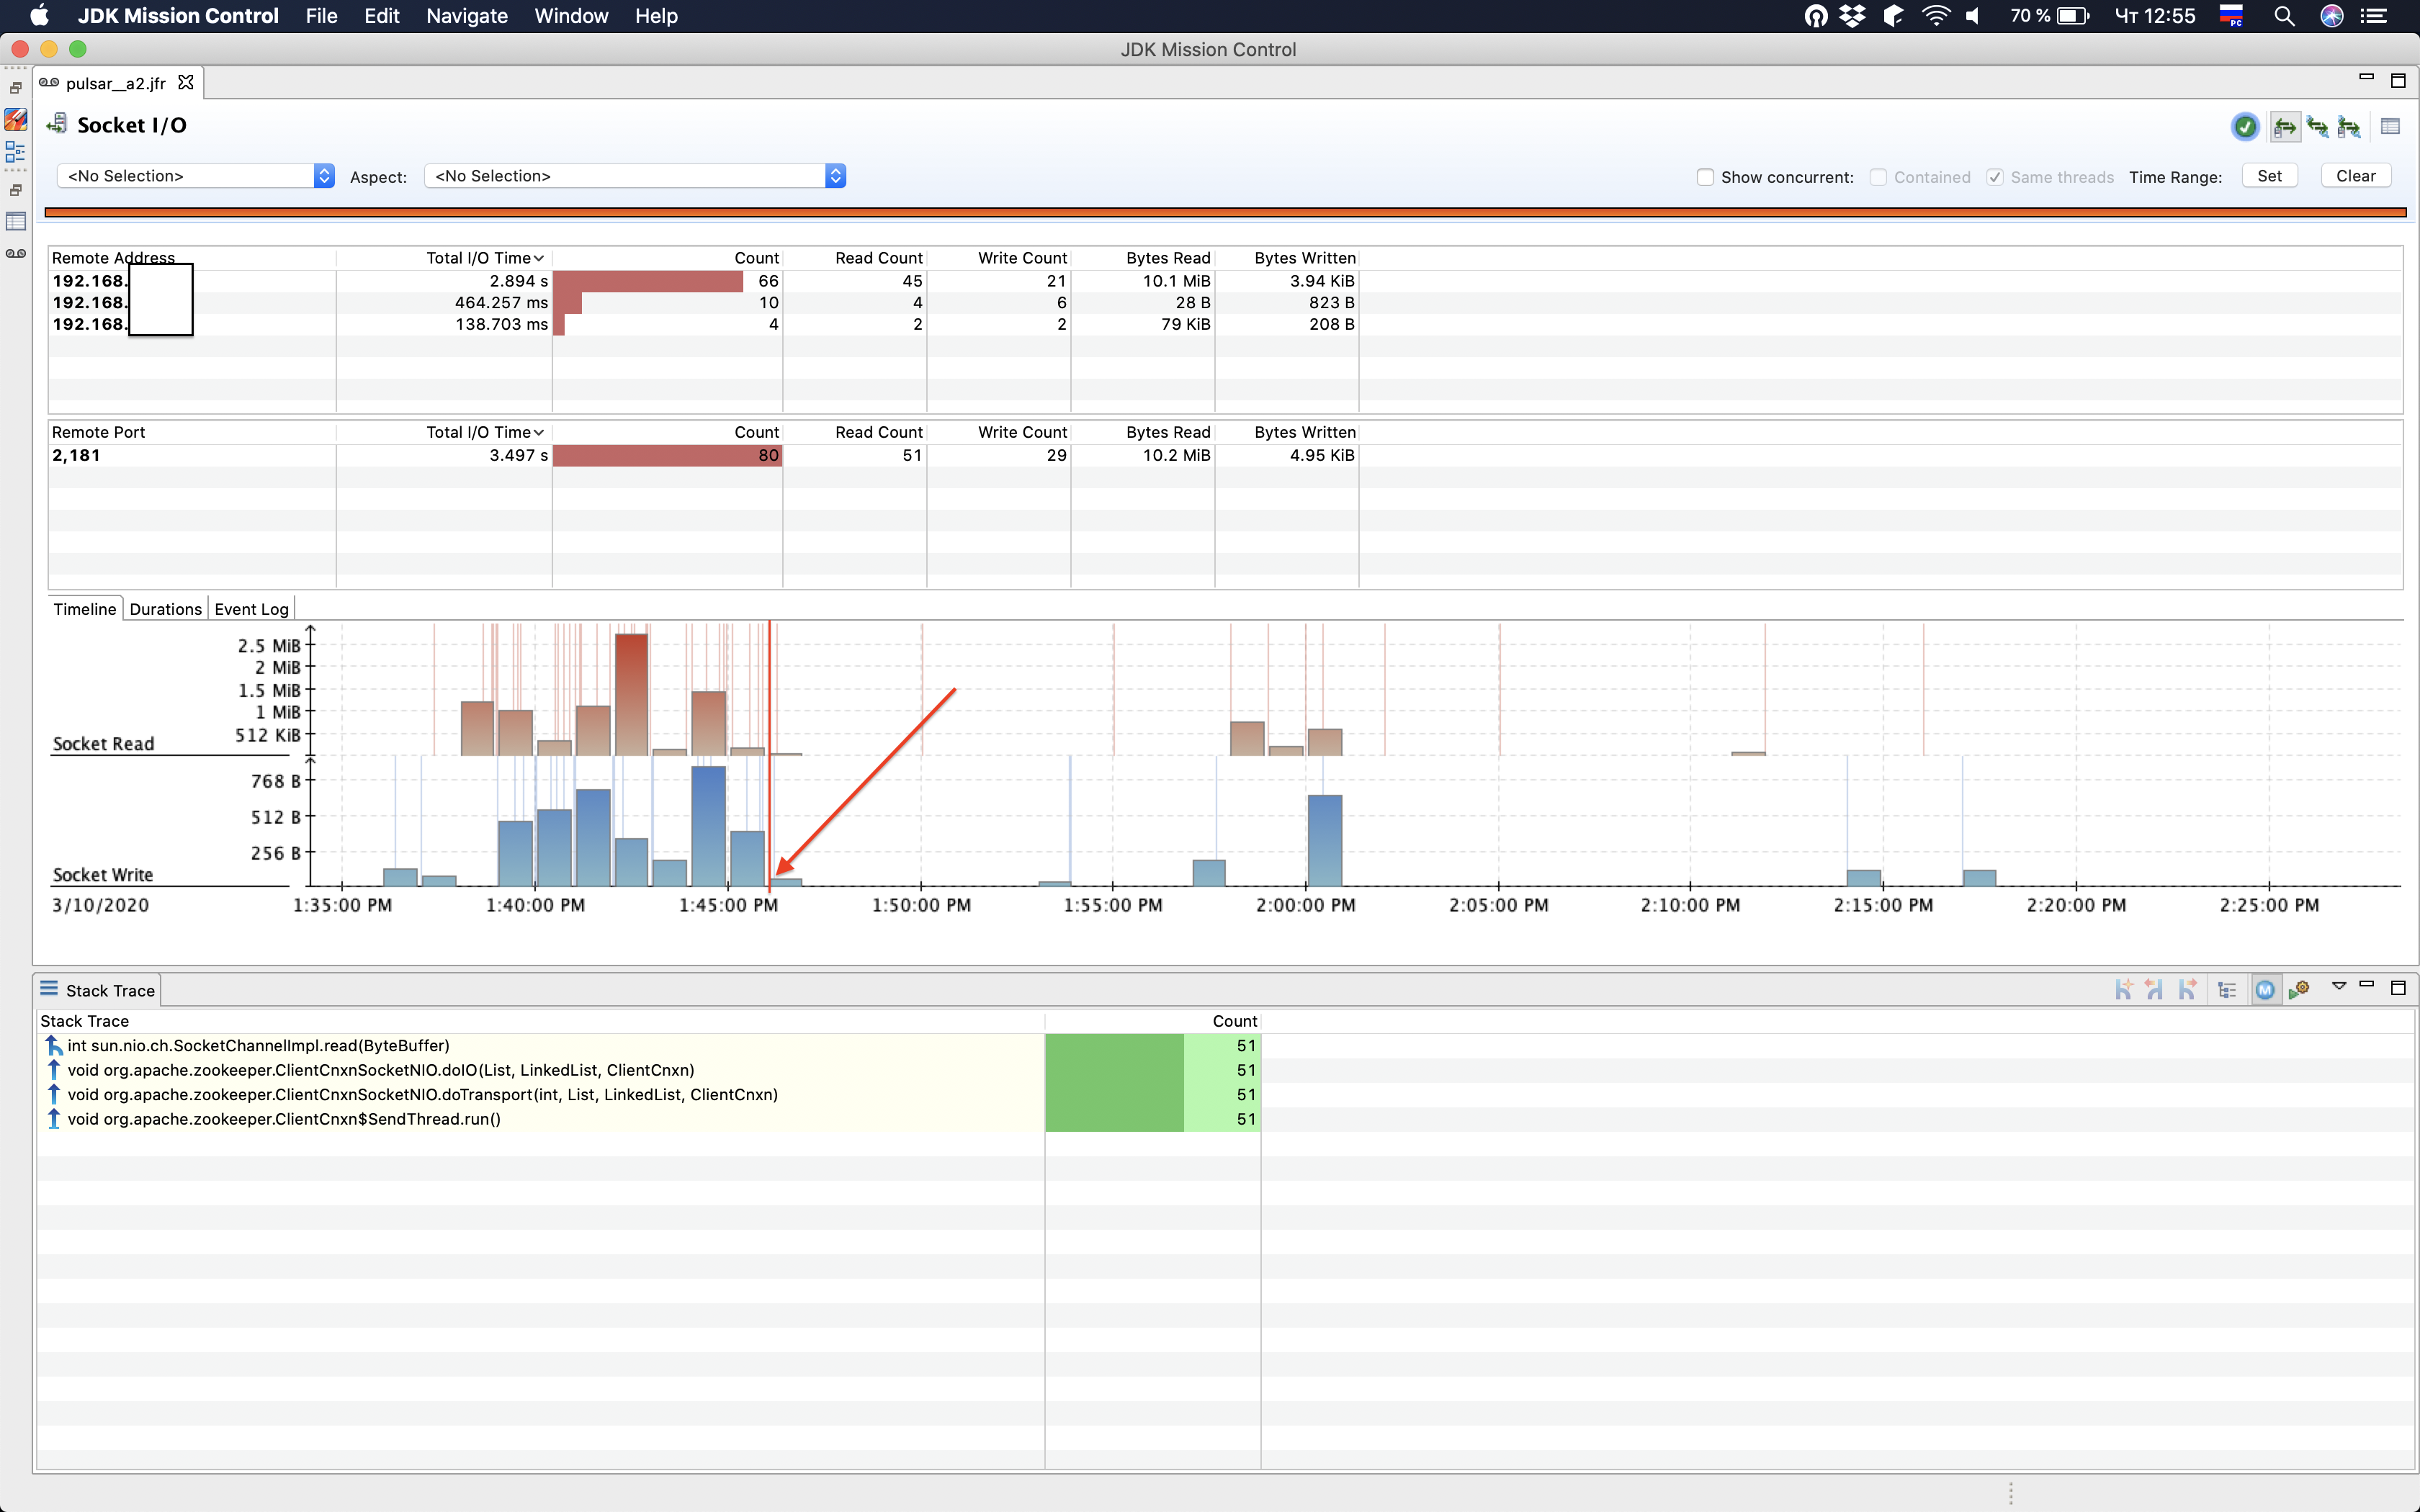2420x1512 pixels.
Task: Enable the Show concurrent checkbox
Action: pyautogui.click(x=1705, y=177)
